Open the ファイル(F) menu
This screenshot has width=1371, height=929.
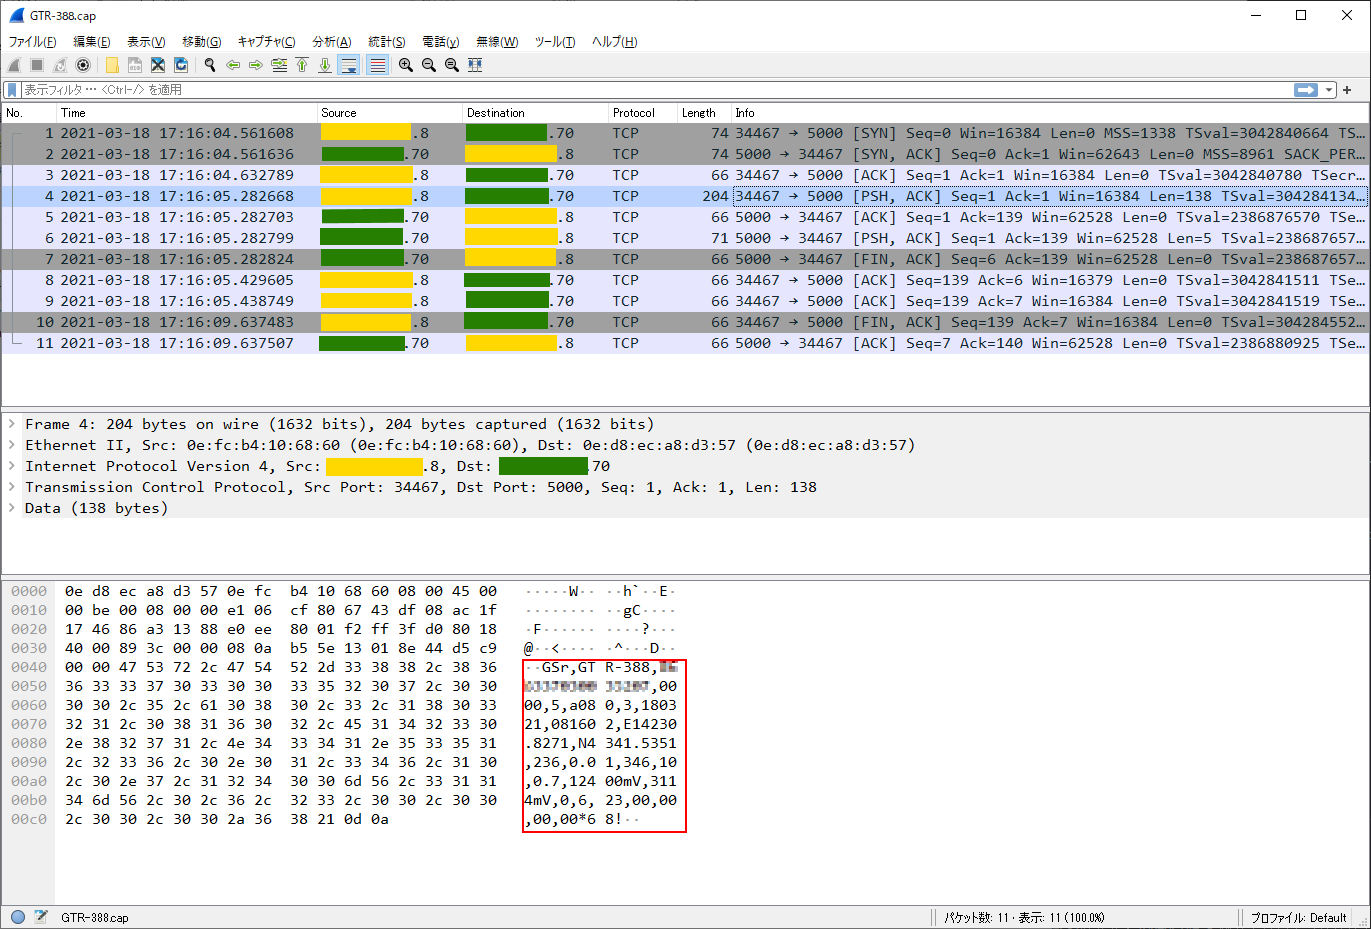32,41
